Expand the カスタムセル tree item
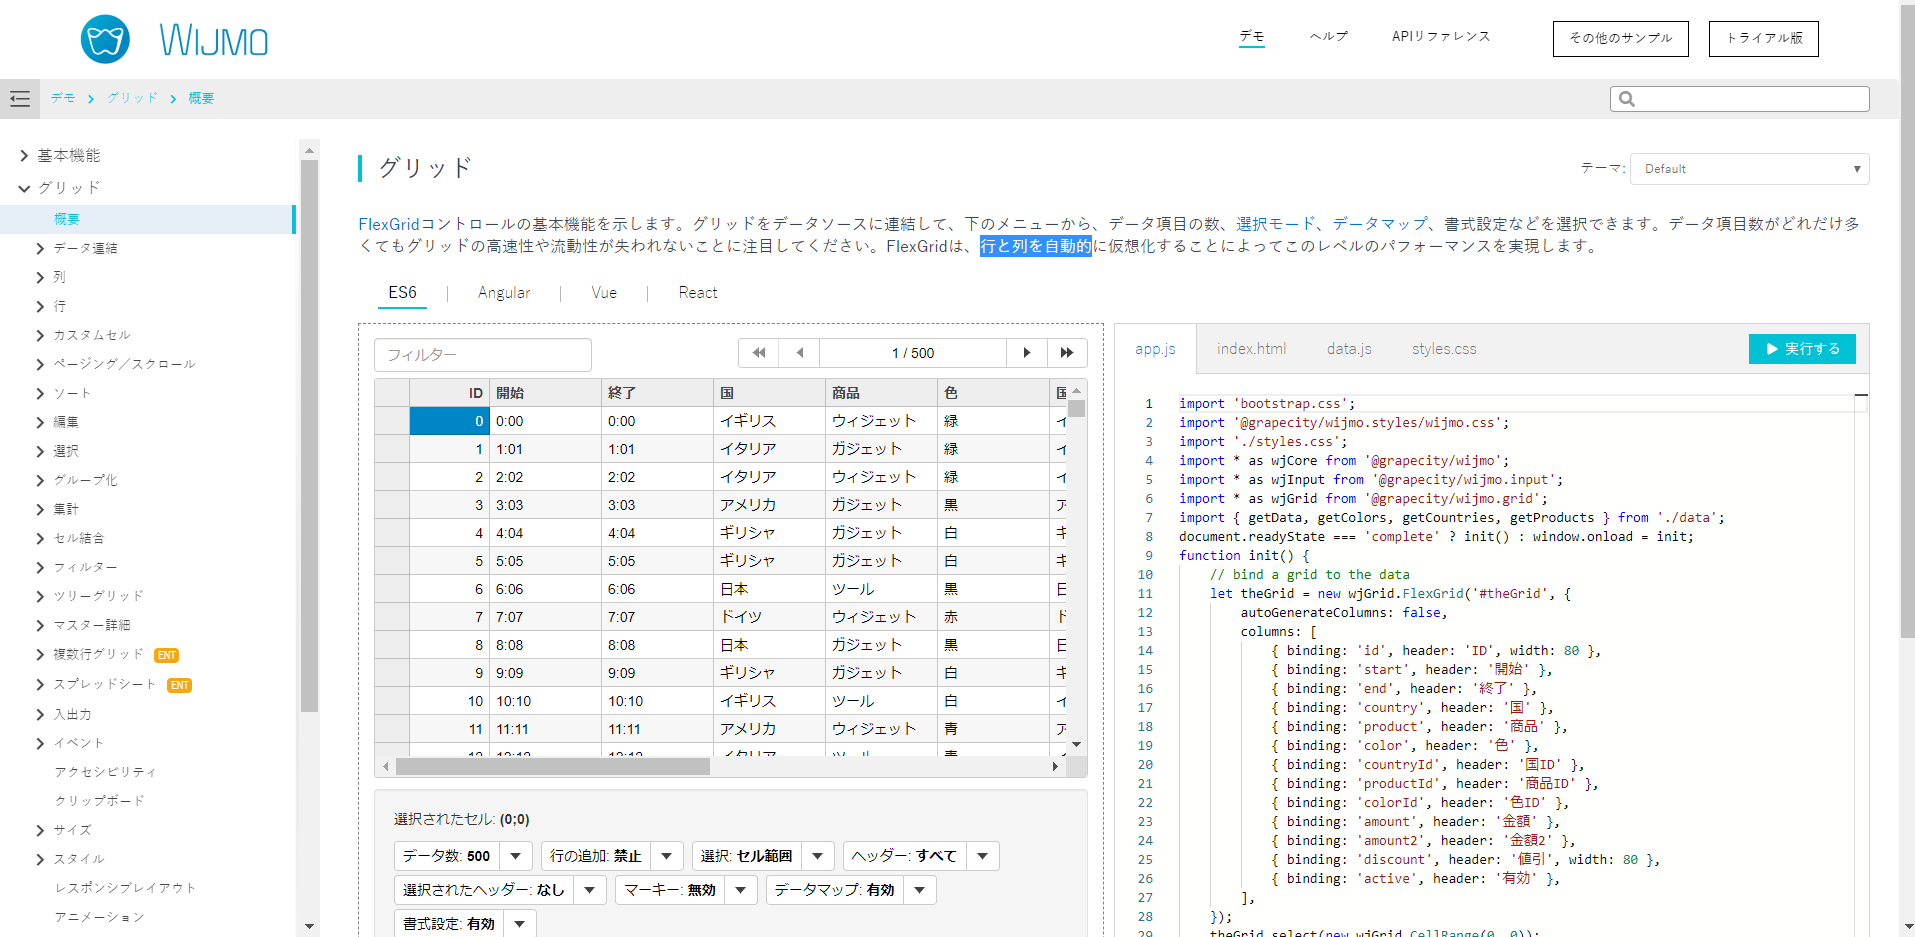1915x937 pixels. click(x=40, y=336)
